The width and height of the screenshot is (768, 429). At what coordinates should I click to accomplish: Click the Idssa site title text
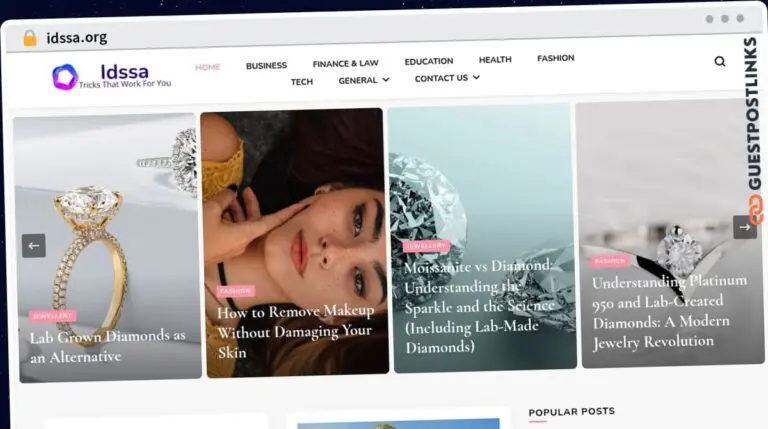pyautogui.click(x=124, y=72)
